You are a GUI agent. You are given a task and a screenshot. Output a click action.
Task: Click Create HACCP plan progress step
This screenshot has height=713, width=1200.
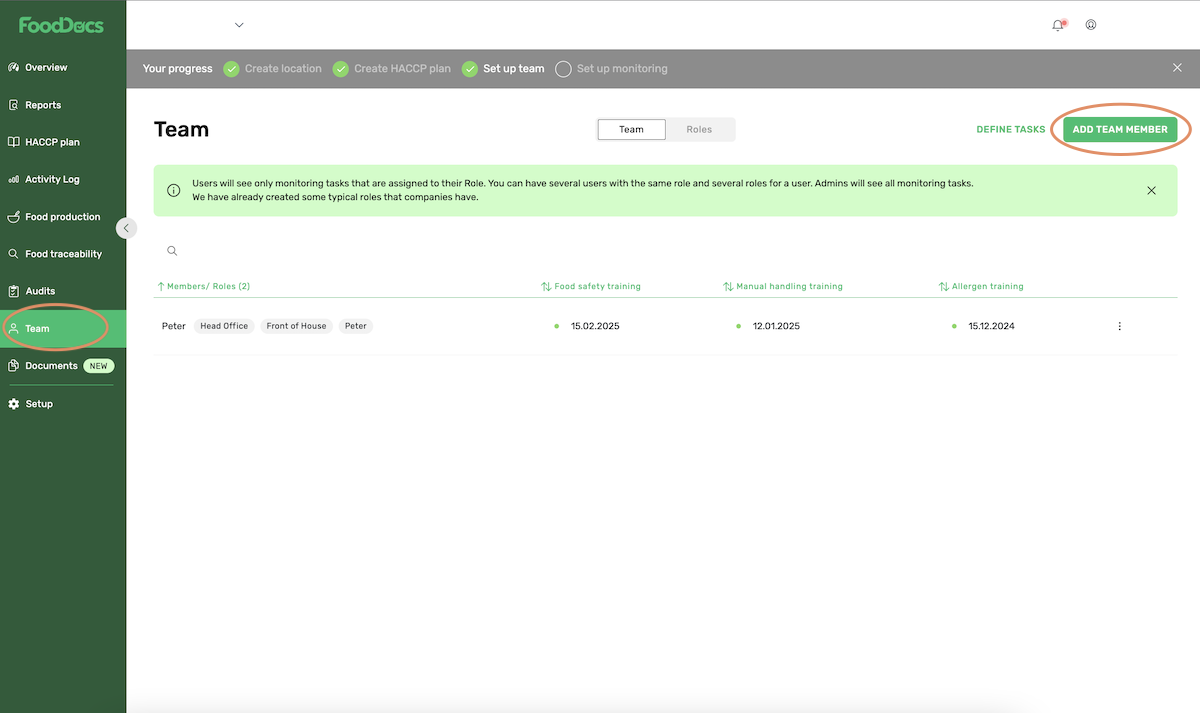pyautogui.click(x=402, y=69)
